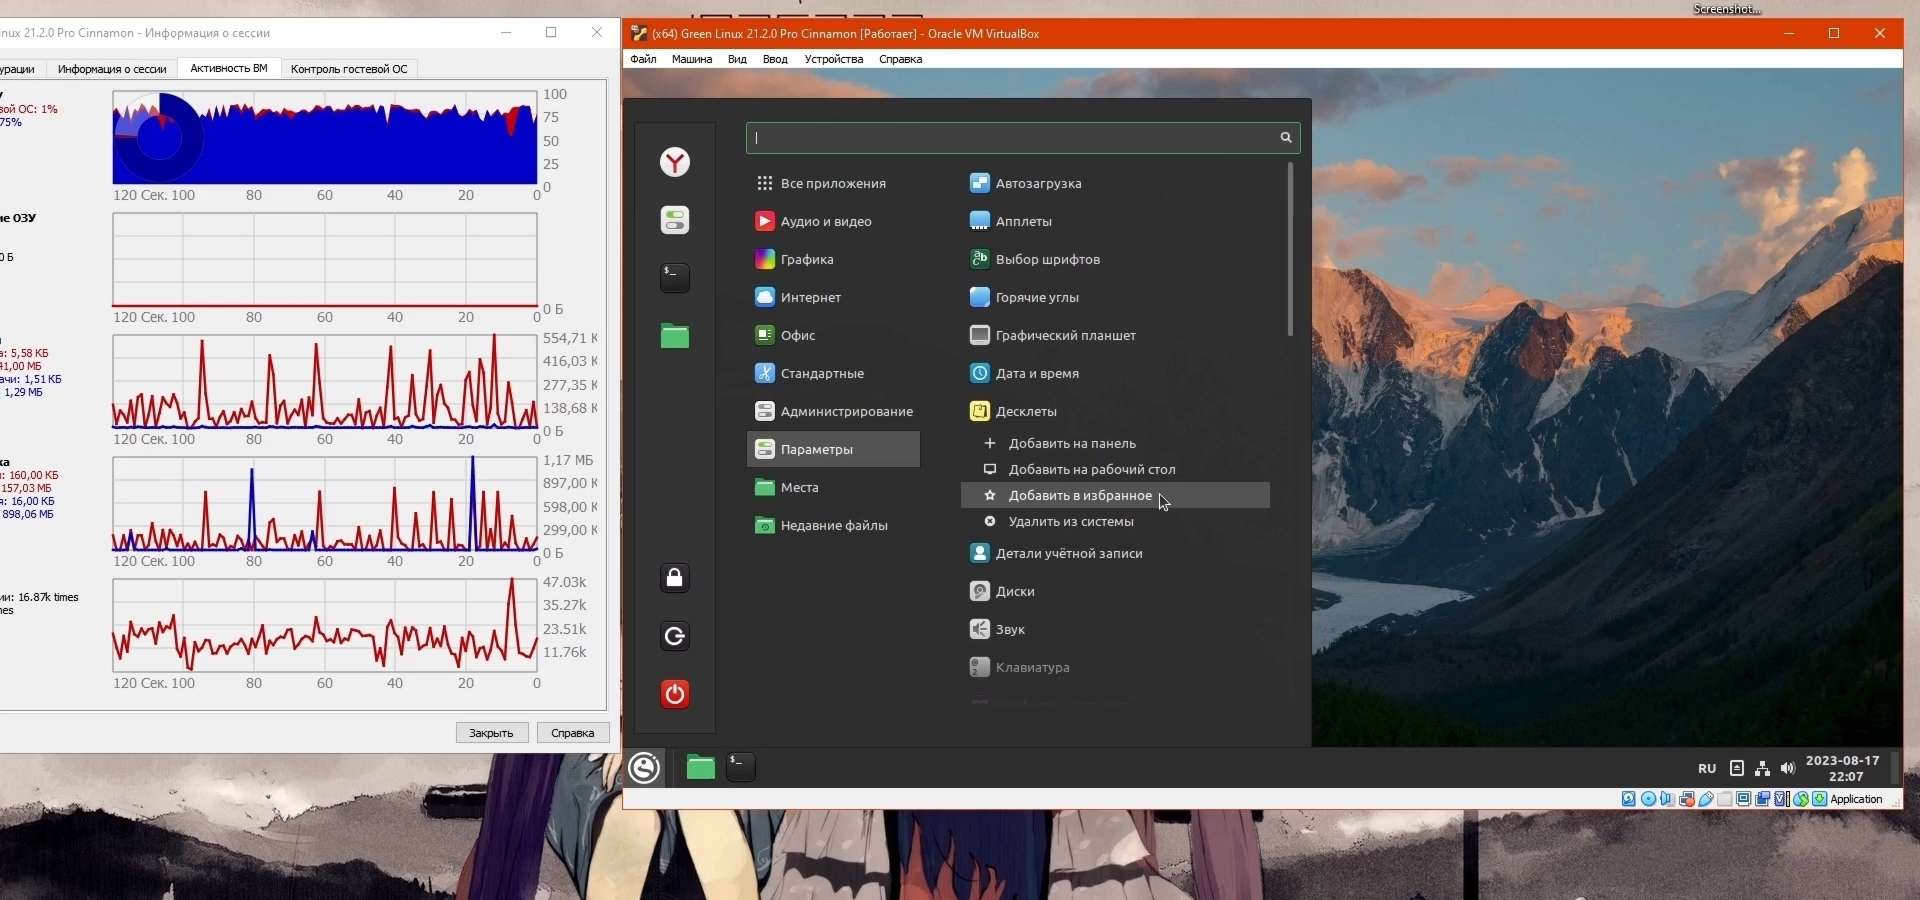The image size is (1920, 900).
Task: Select the Аудио и видео category
Action: 833,221
